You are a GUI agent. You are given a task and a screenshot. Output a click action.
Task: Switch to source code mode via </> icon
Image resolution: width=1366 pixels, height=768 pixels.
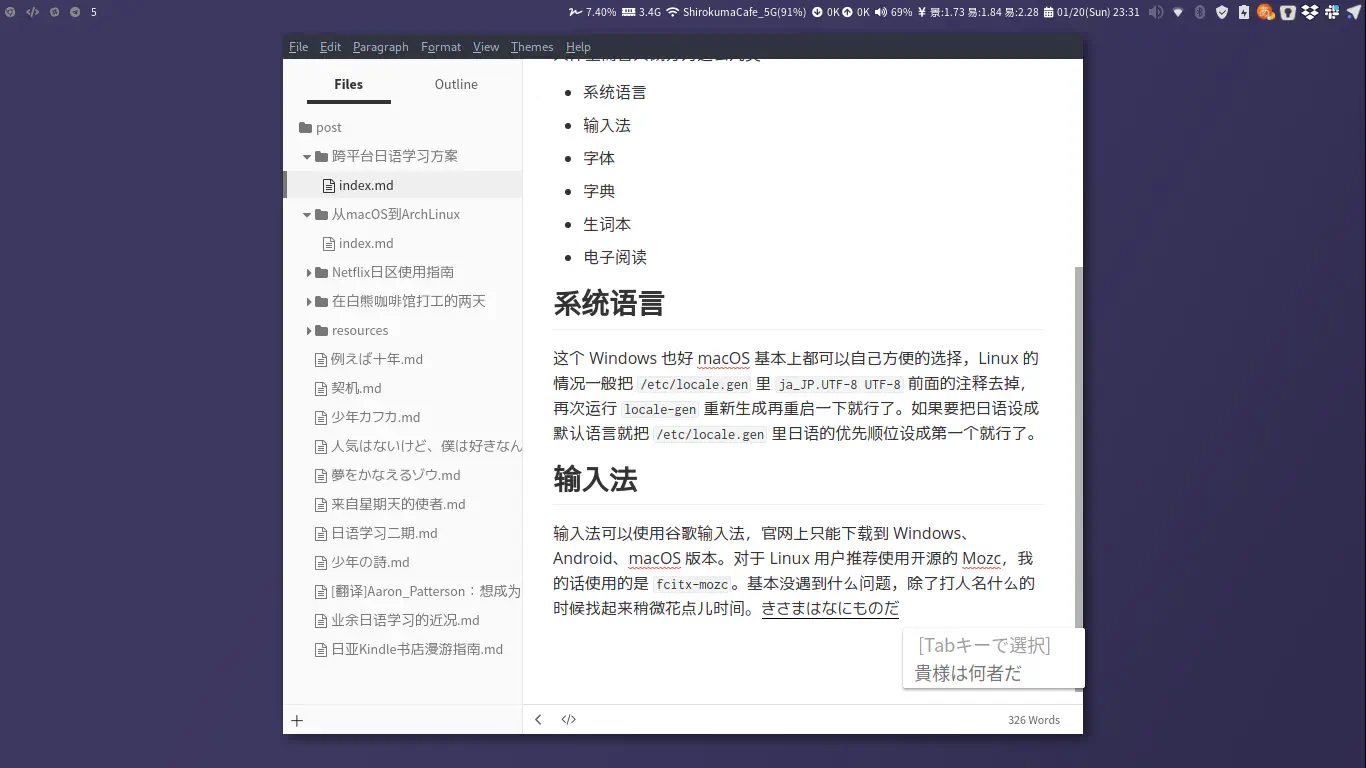click(x=568, y=719)
